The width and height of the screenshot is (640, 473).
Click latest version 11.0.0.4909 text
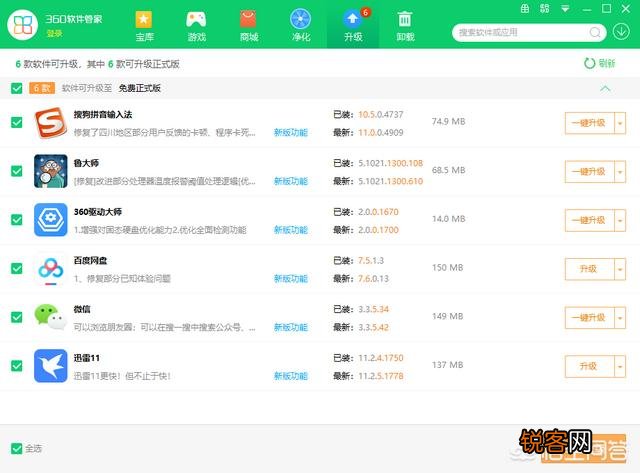pyautogui.click(x=381, y=132)
